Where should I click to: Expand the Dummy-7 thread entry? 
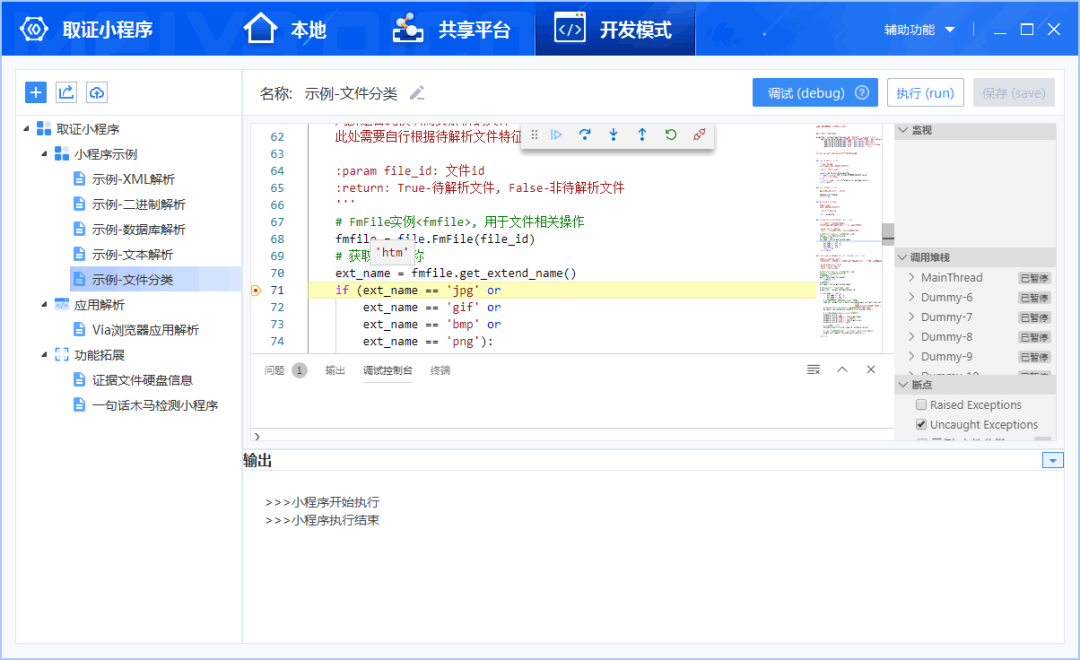point(912,317)
